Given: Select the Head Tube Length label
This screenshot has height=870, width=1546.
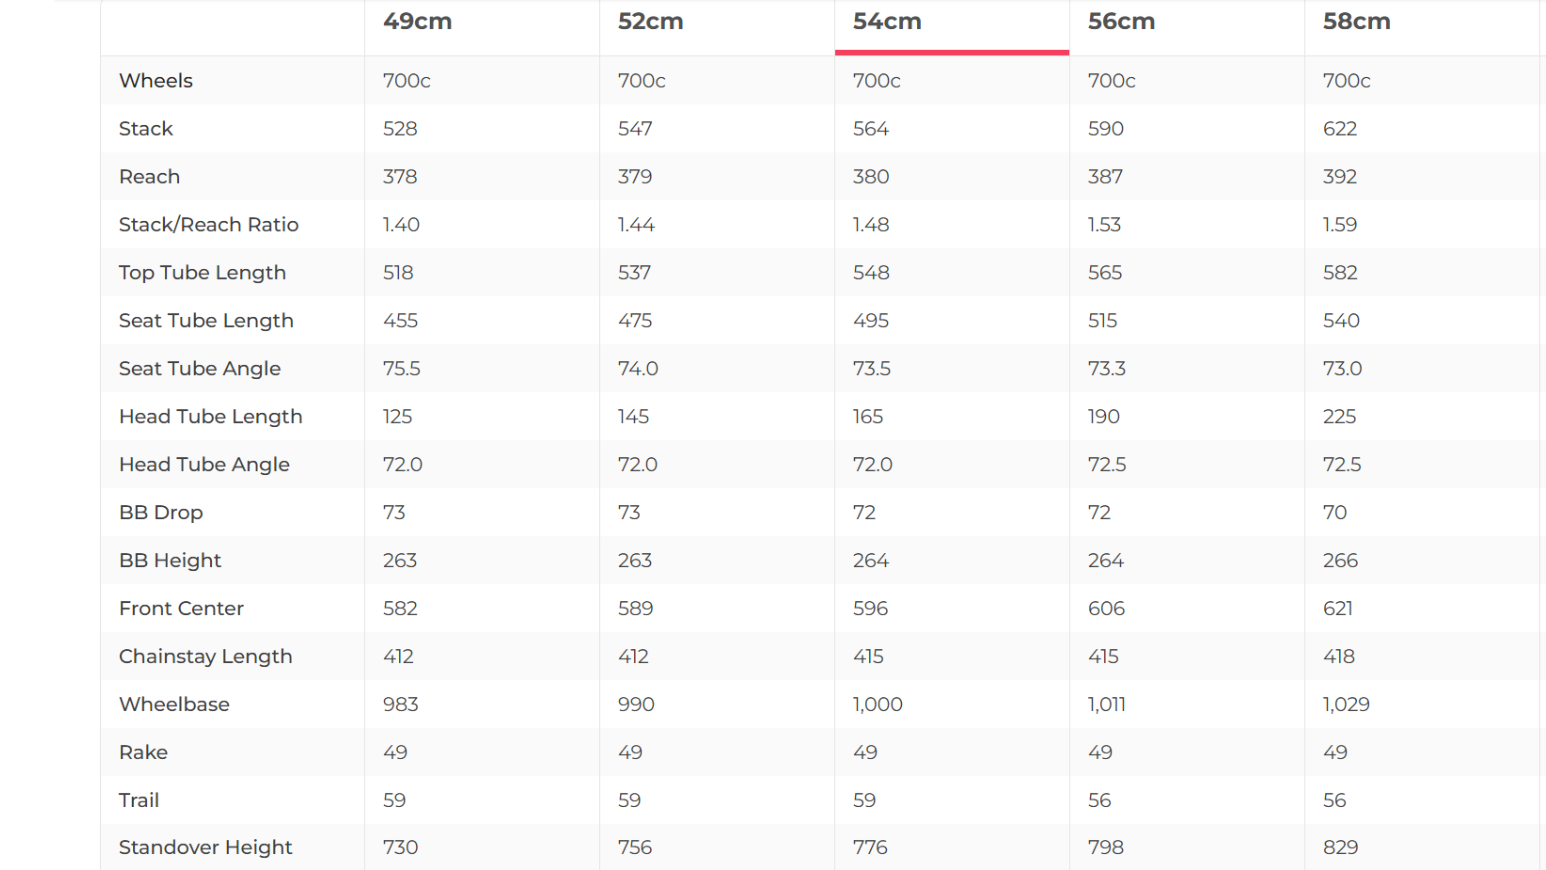Looking at the screenshot, I should [211, 417].
